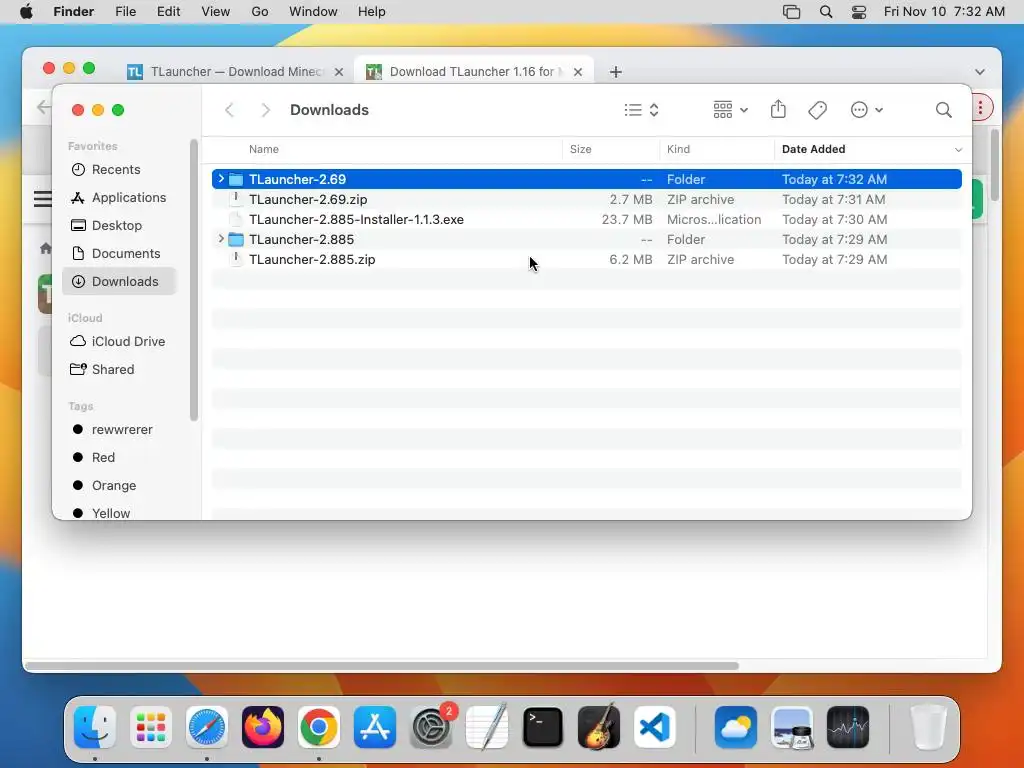
Task: Open Spotlight search in menu bar
Action: [x=826, y=12]
